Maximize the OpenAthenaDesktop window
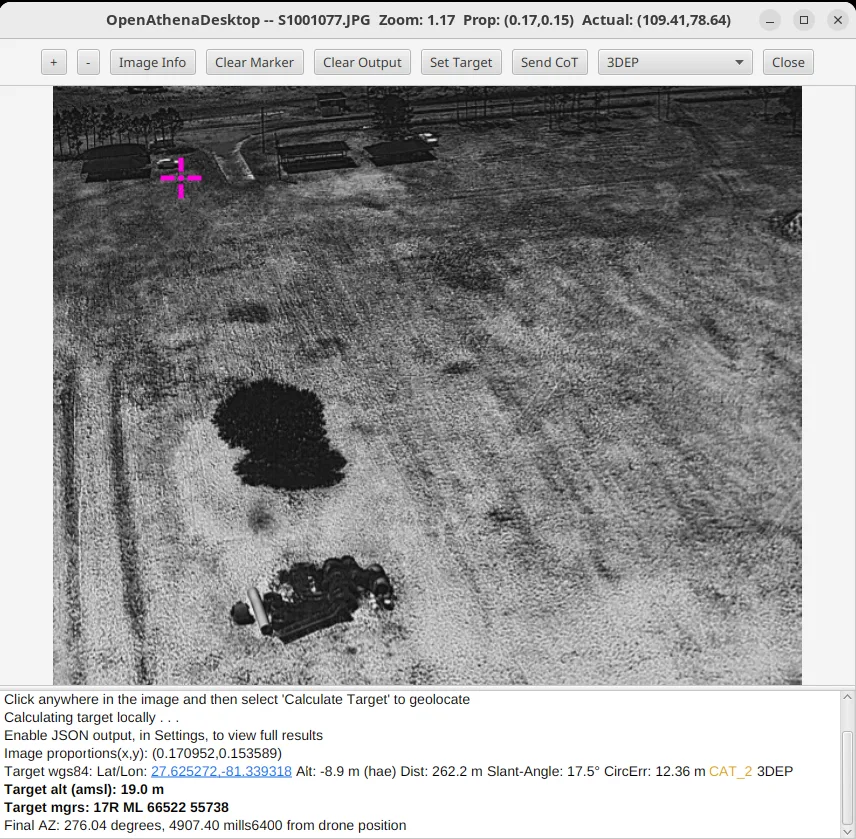Image resolution: width=856 pixels, height=839 pixels. click(803, 20)
